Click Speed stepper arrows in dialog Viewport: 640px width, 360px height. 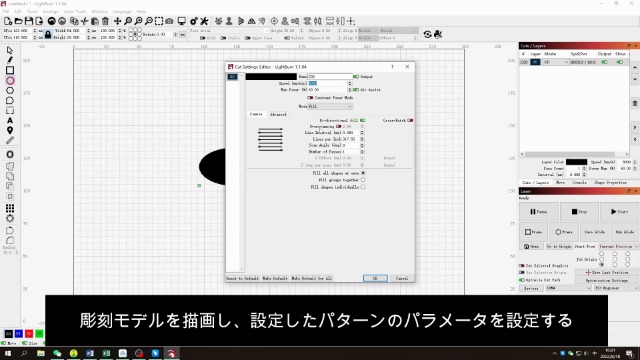[350, 83]
